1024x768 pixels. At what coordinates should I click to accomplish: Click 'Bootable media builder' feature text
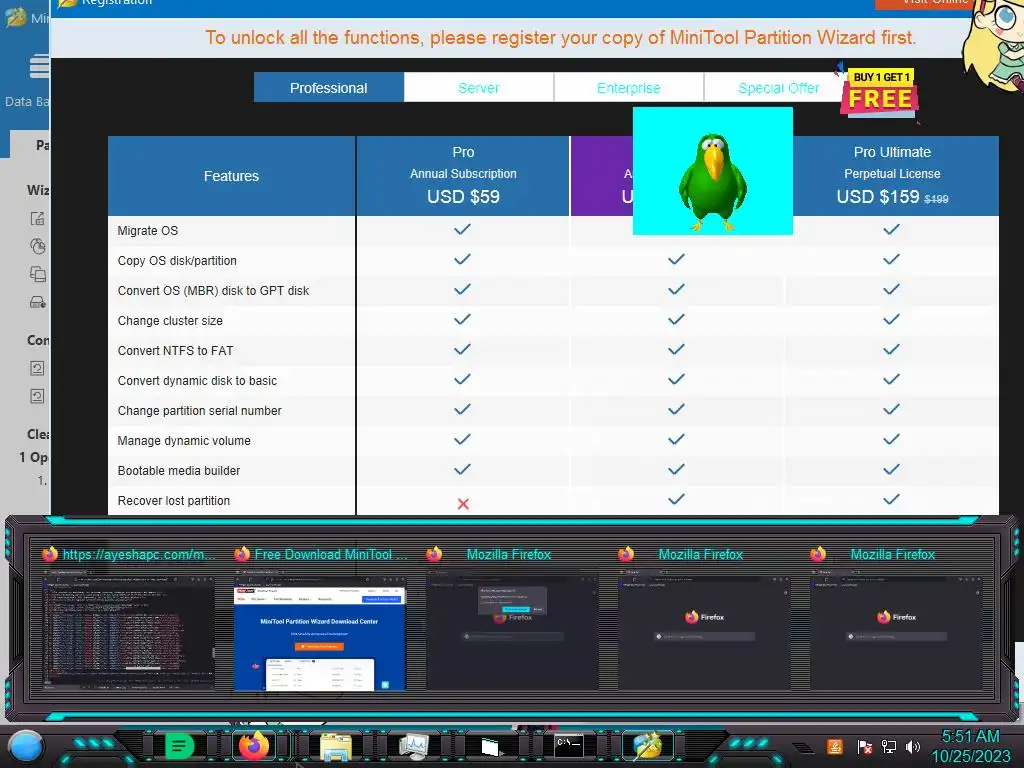(x=179, y=471)
